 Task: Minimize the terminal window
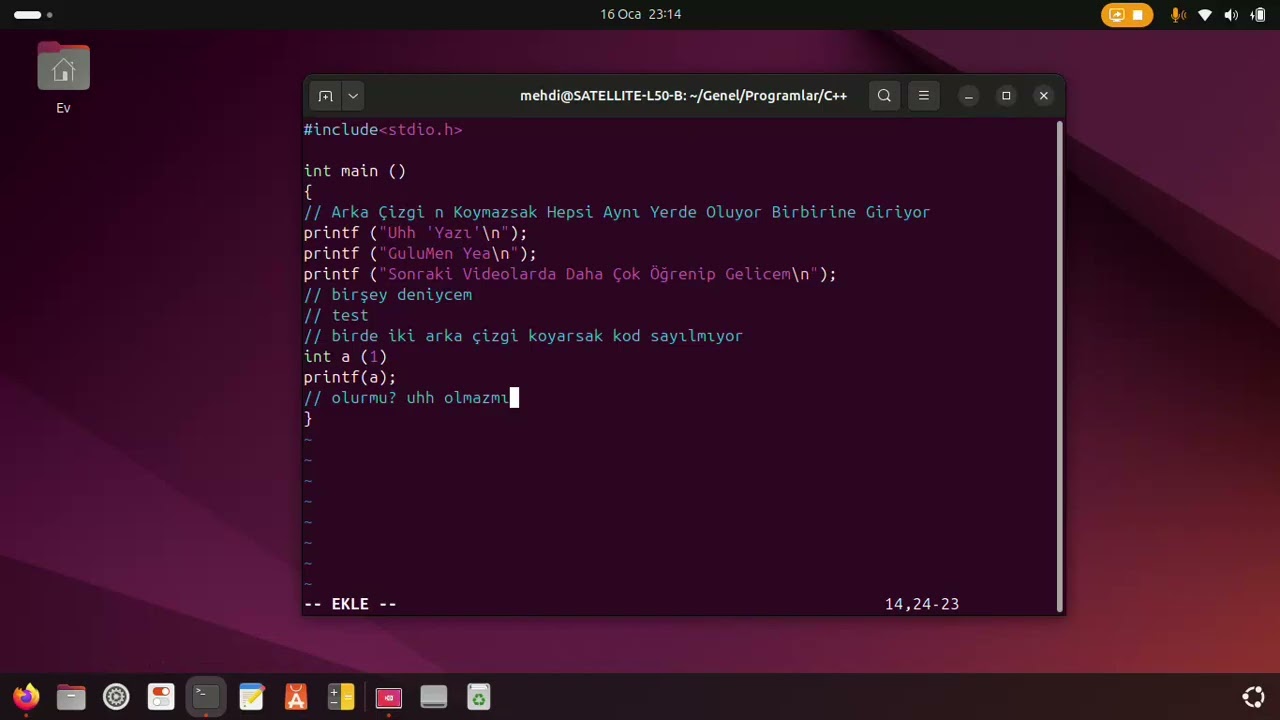968,96
